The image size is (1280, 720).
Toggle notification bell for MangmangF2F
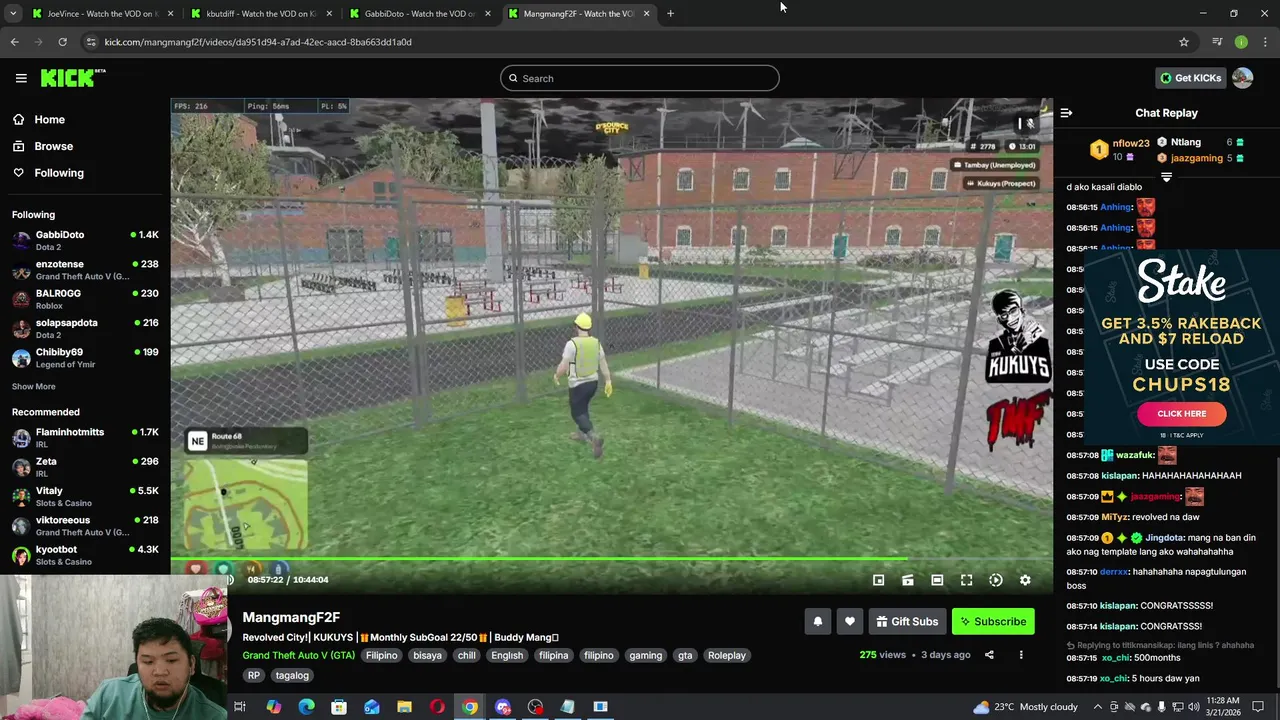[817, 622]
